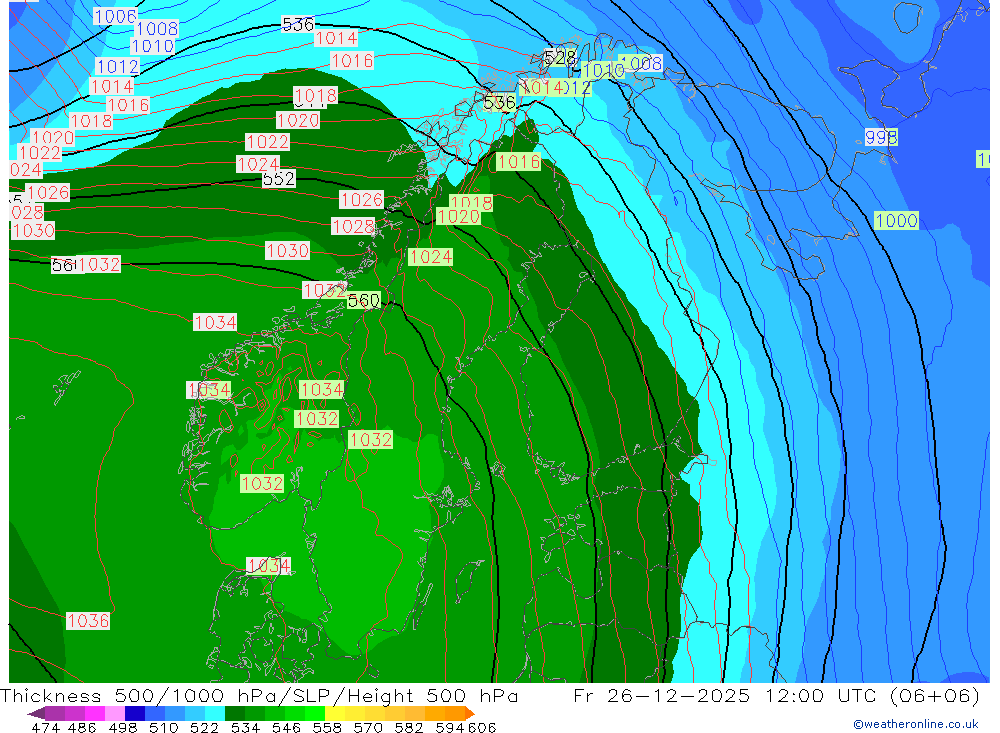The height and width of the screenshot is (733, 1000).
Task: Click the legend value 558
Action: pyautogui.click(x=327, y=727)
